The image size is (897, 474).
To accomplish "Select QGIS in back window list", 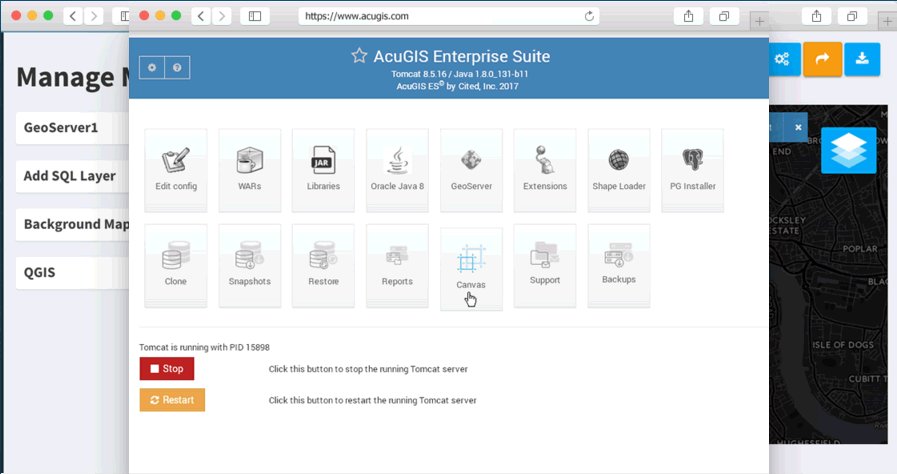I will (73, 273).
